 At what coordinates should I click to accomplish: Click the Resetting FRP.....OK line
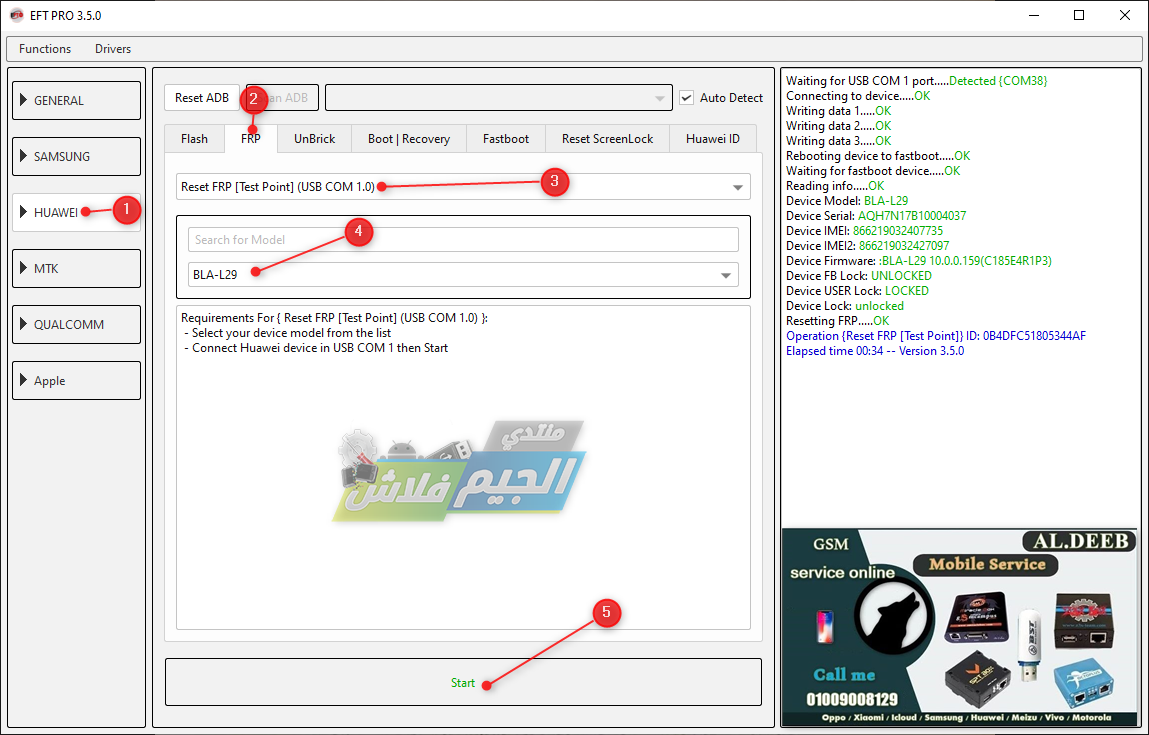(838, 321)
